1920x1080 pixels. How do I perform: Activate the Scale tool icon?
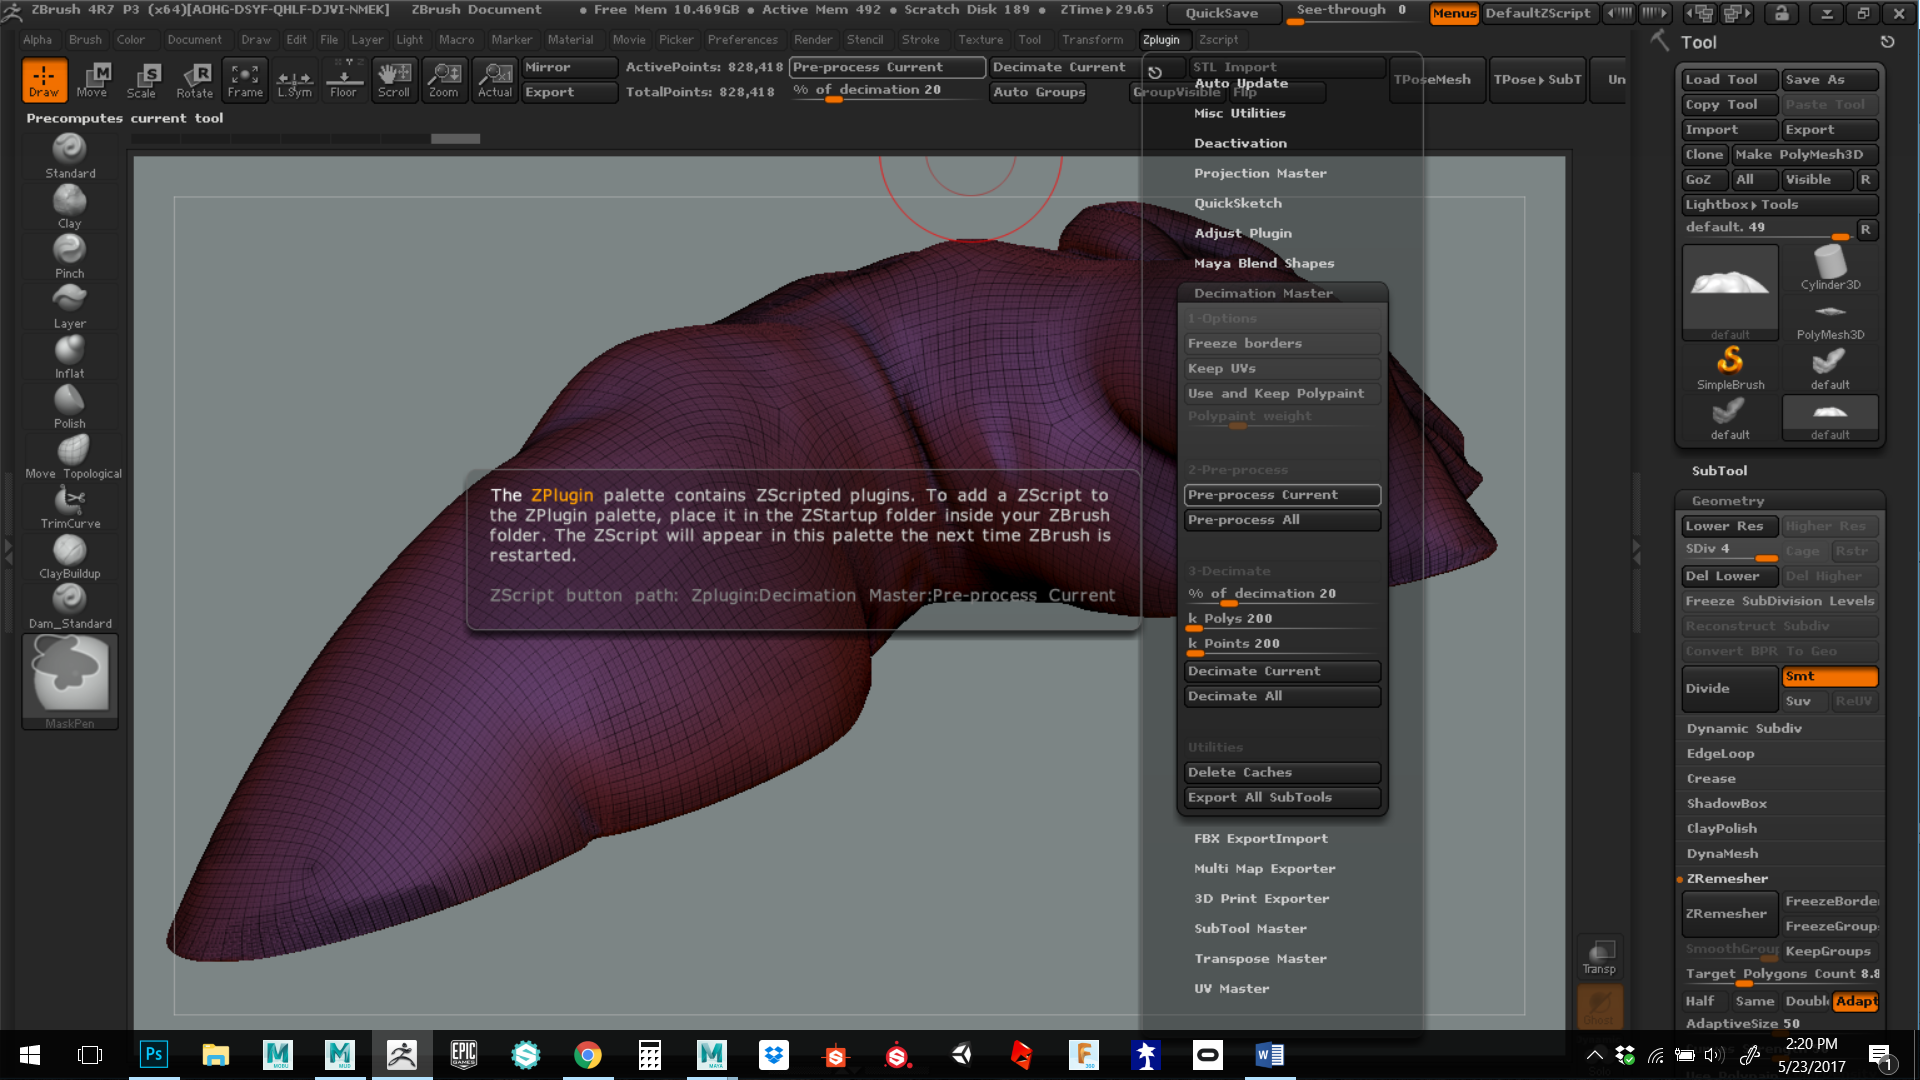pyautogui.click(x=142, y=80)
